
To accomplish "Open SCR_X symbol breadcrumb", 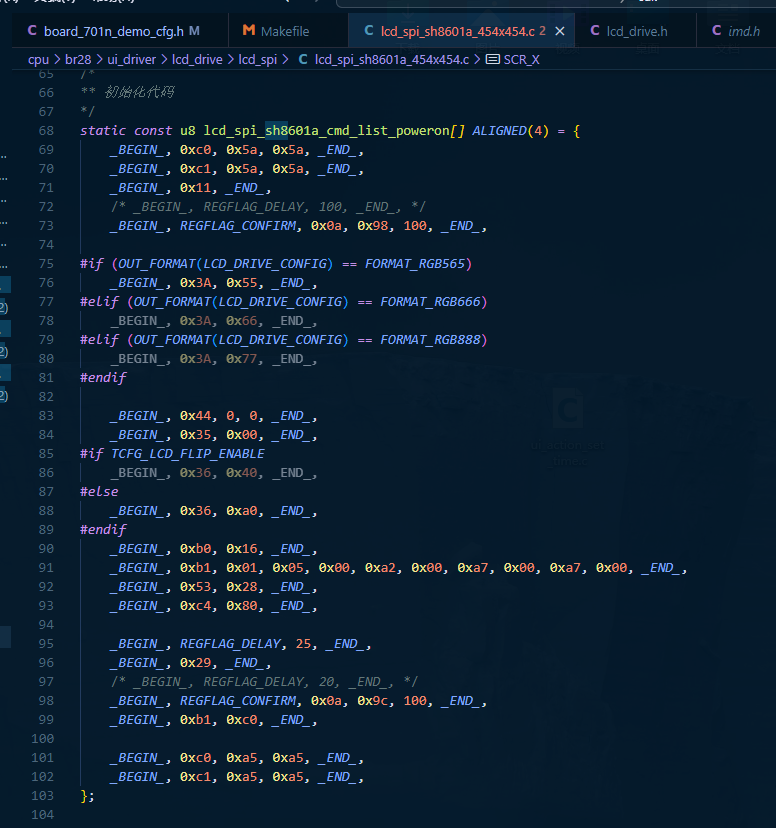I will click(x=522, y=60).
